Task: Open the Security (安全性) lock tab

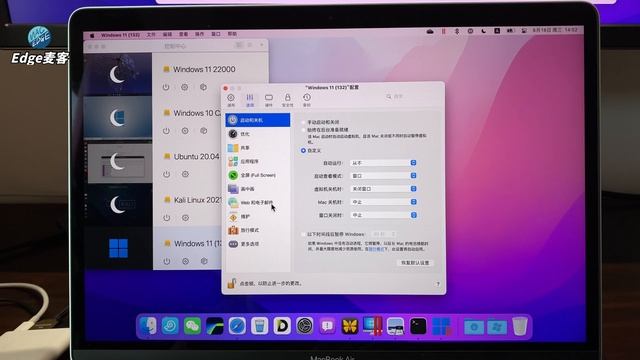Action: point(287,100)
